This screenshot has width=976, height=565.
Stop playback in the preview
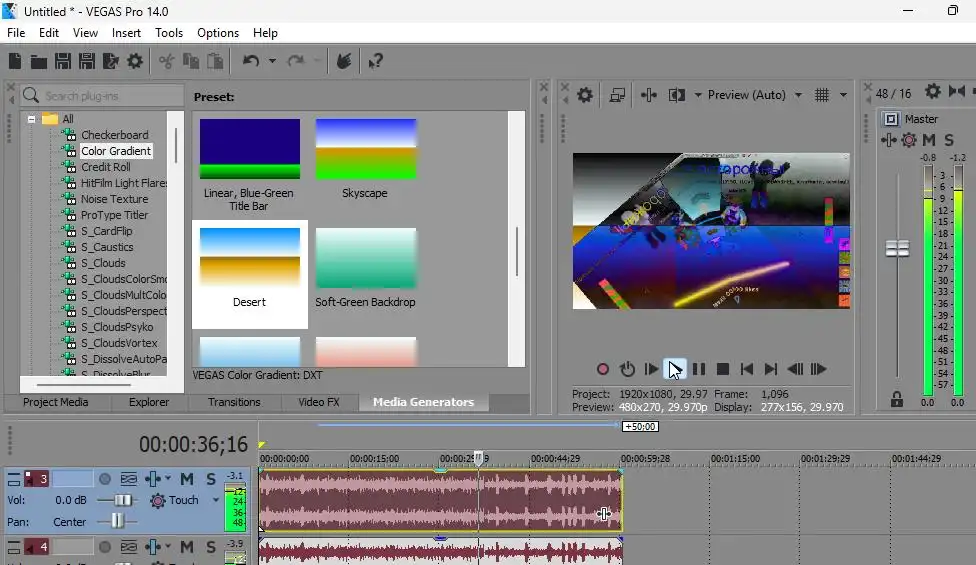click(x=723, y=369)
